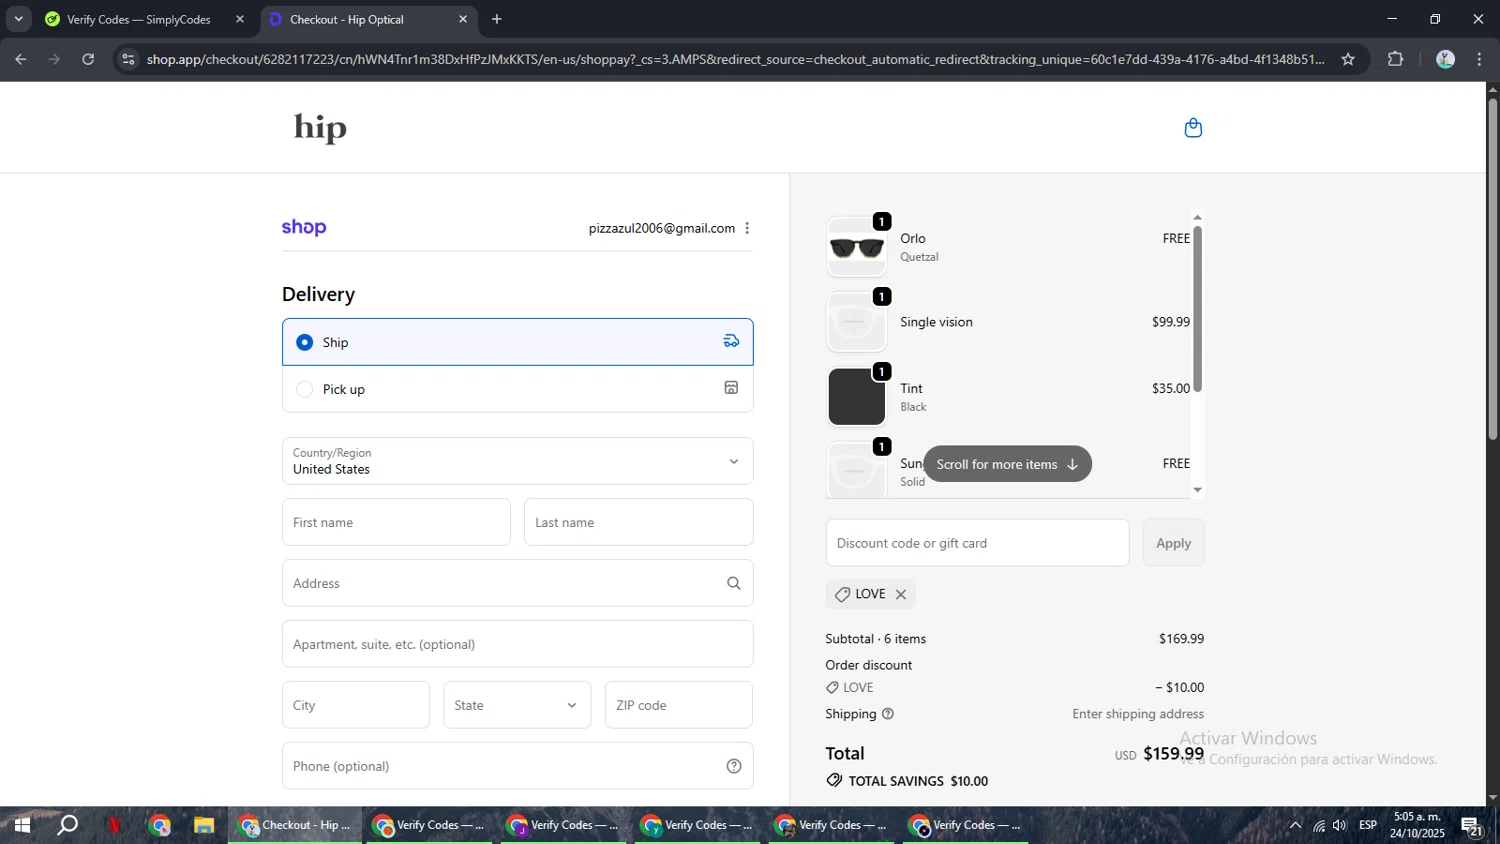Screen dimensions: 1500x844
Task: Click the City input field
Action: (x=356, y=705)
